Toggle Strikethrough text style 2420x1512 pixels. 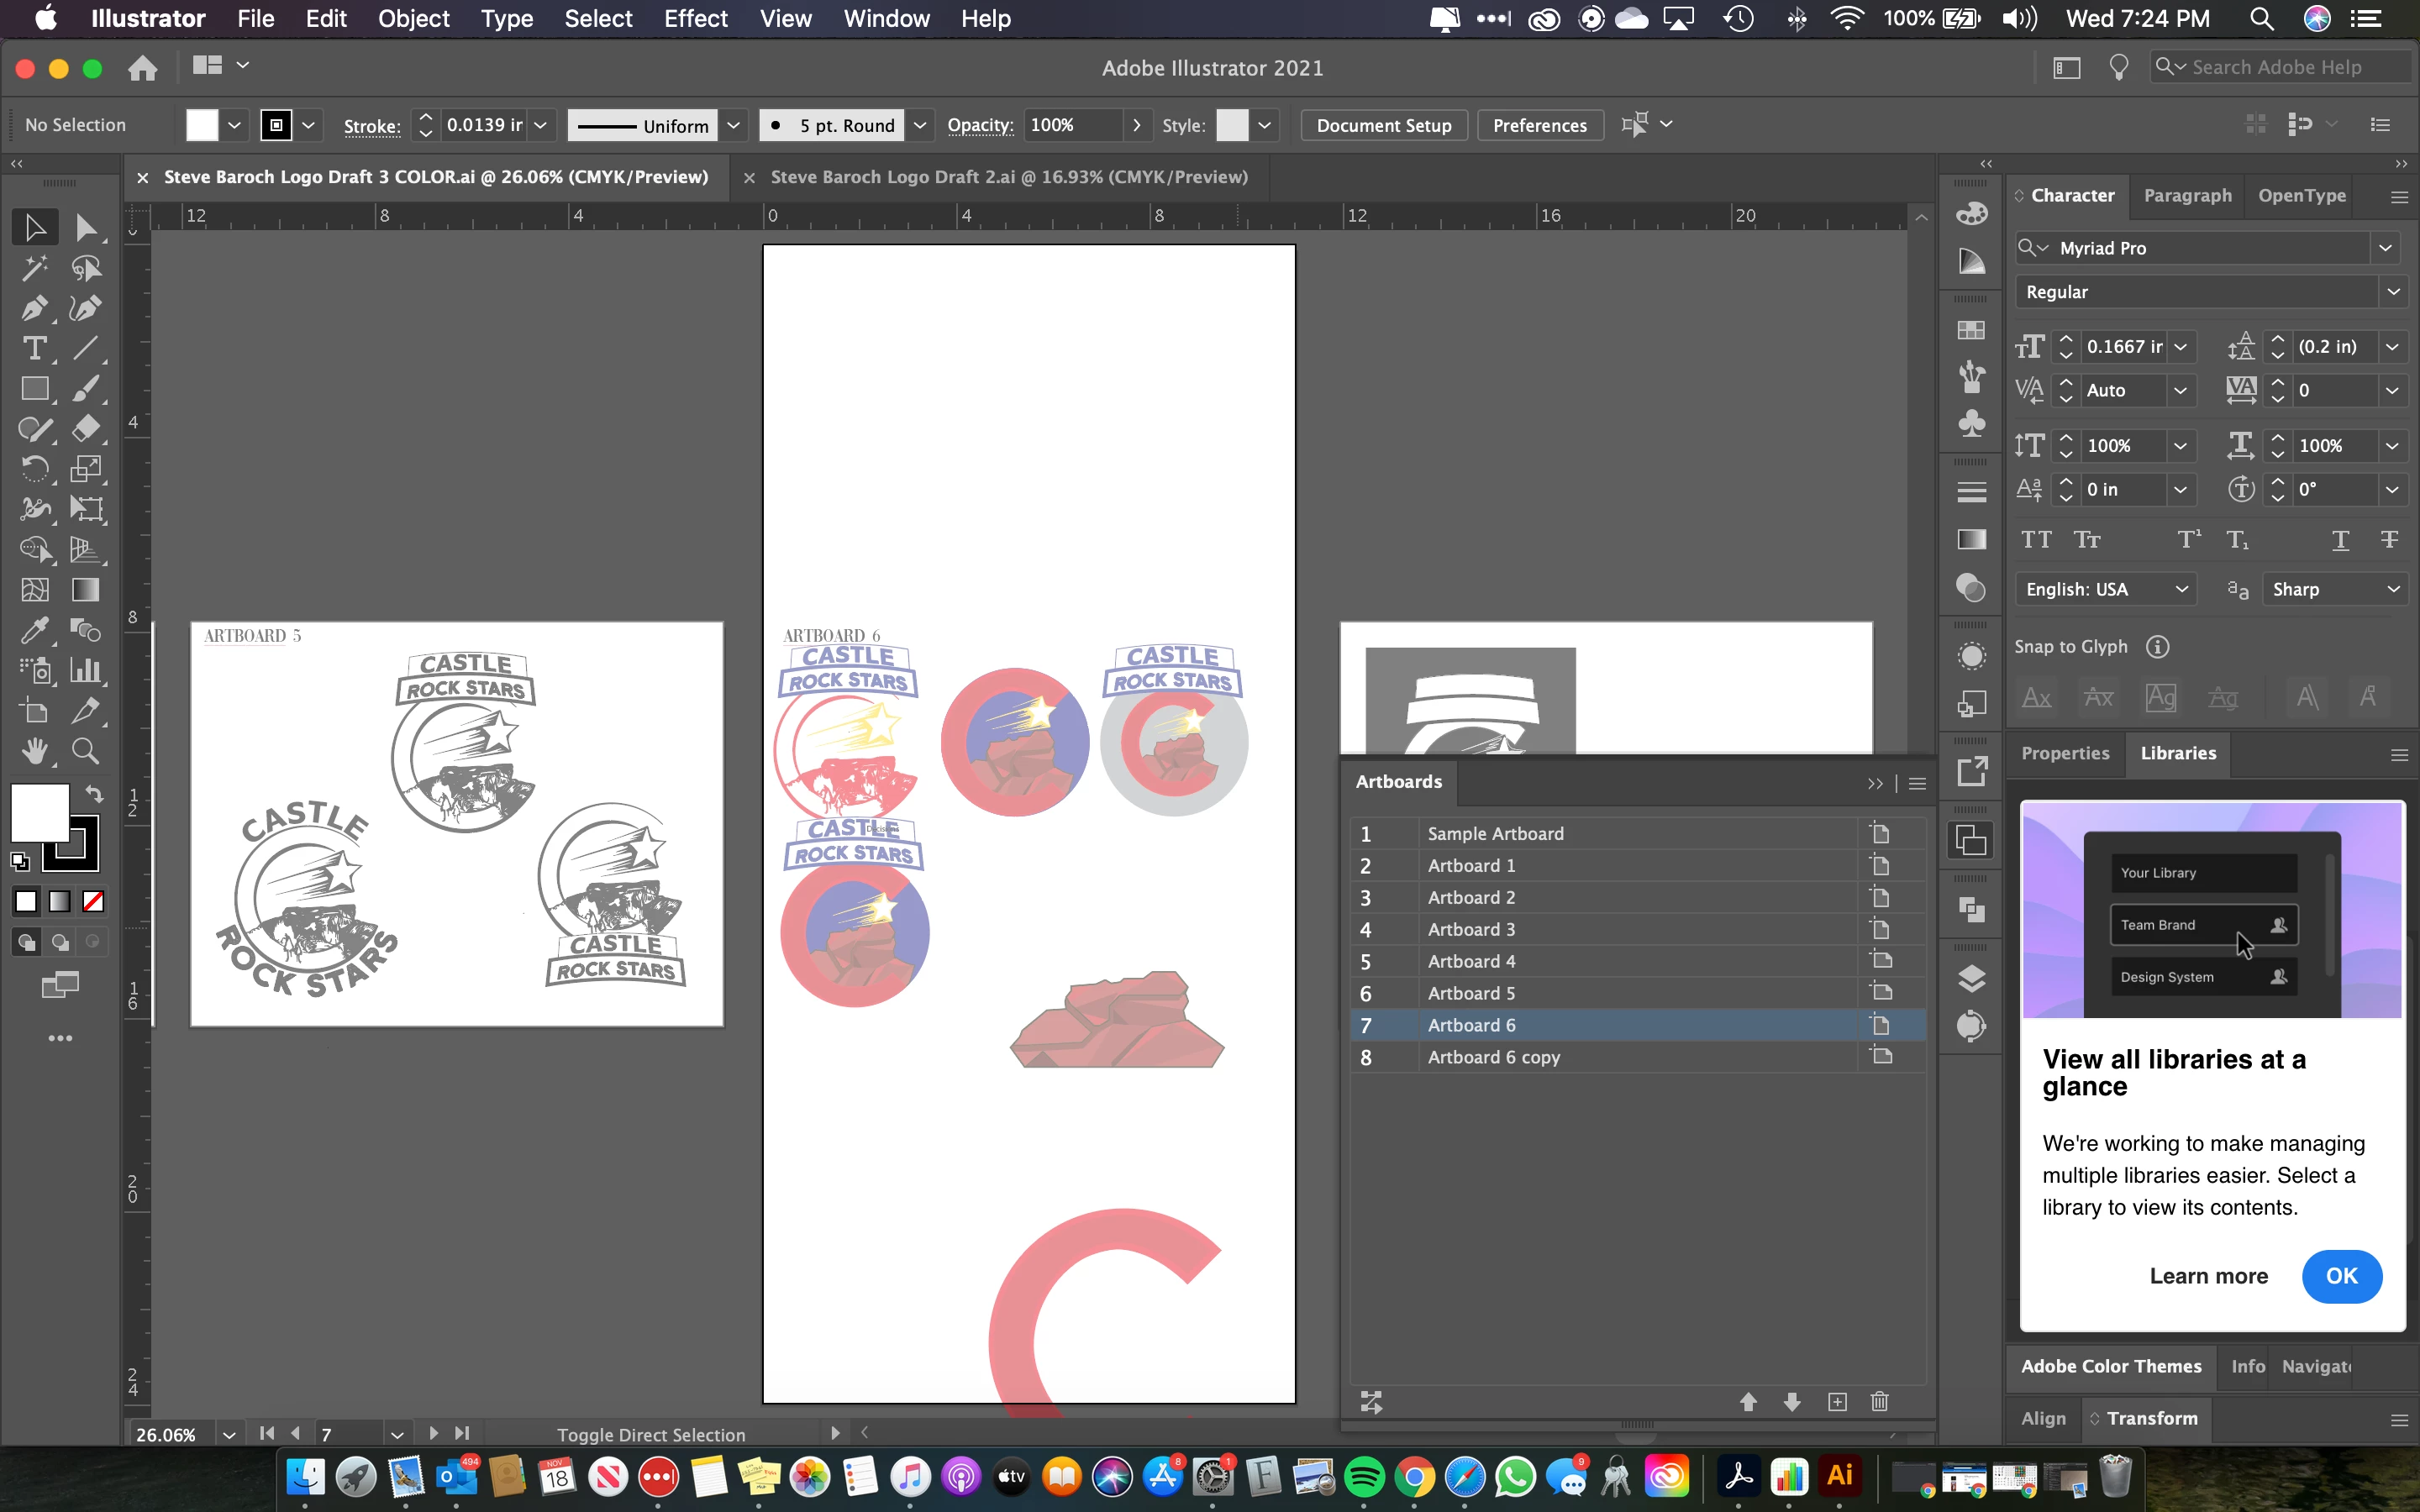[2389, 540]
